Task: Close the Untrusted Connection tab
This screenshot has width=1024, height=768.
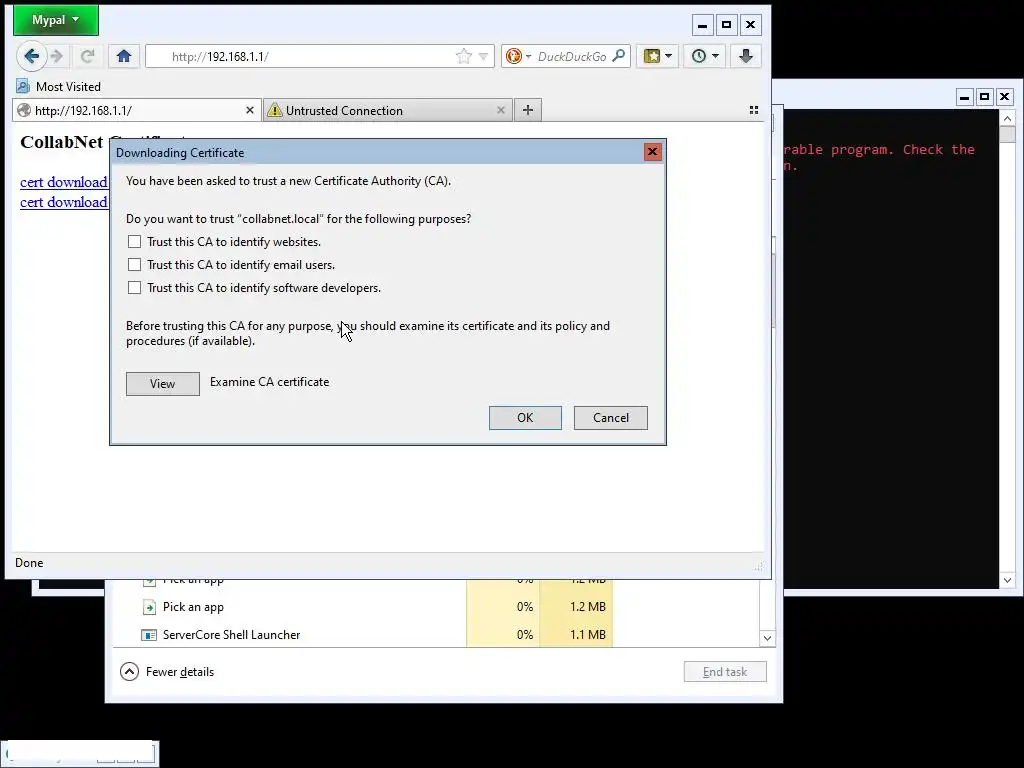Action: (501, 110)
